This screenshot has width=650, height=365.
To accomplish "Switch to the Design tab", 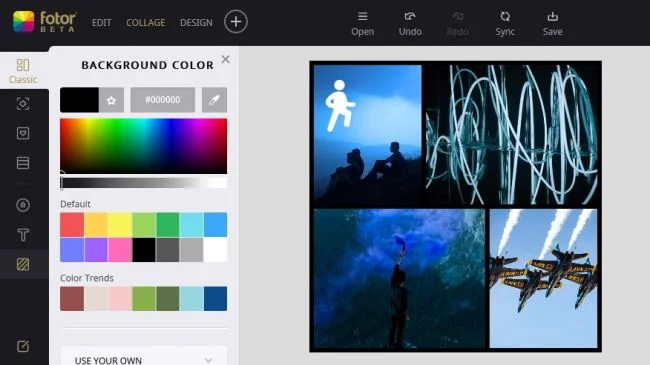I will pyautogui.click(x=196, y=22).
